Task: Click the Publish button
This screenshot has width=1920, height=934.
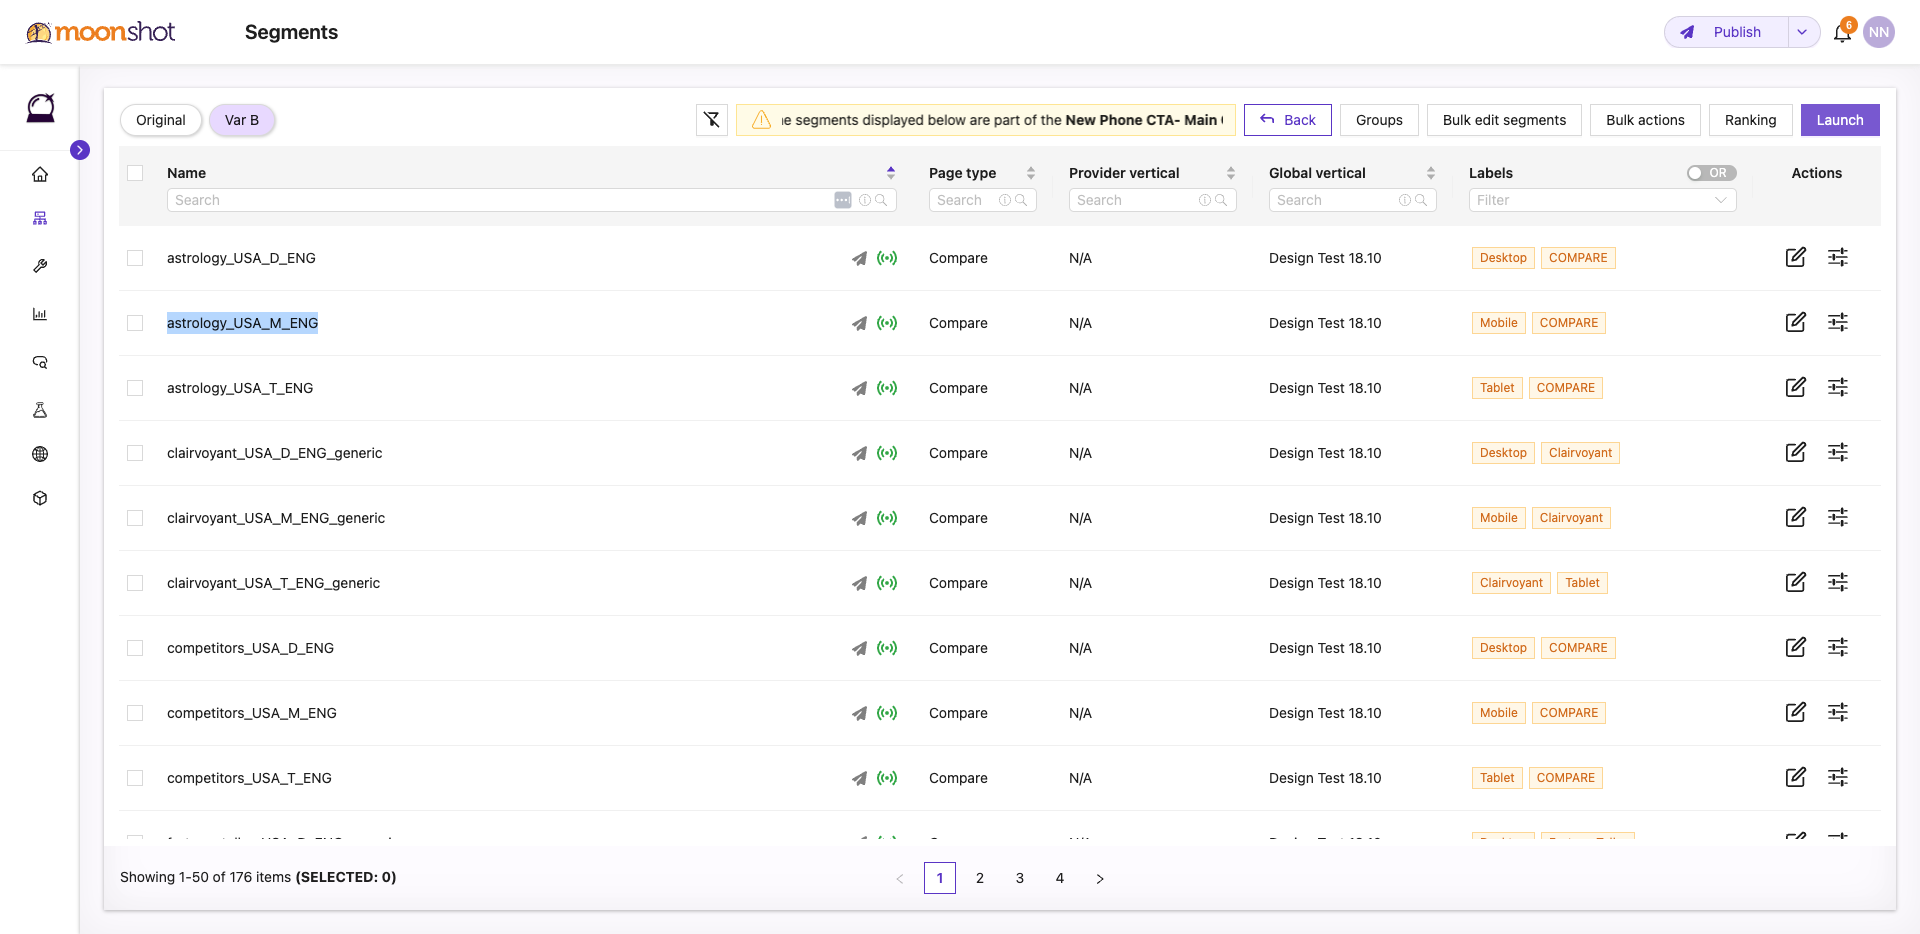Action: tap(1727, 32)
